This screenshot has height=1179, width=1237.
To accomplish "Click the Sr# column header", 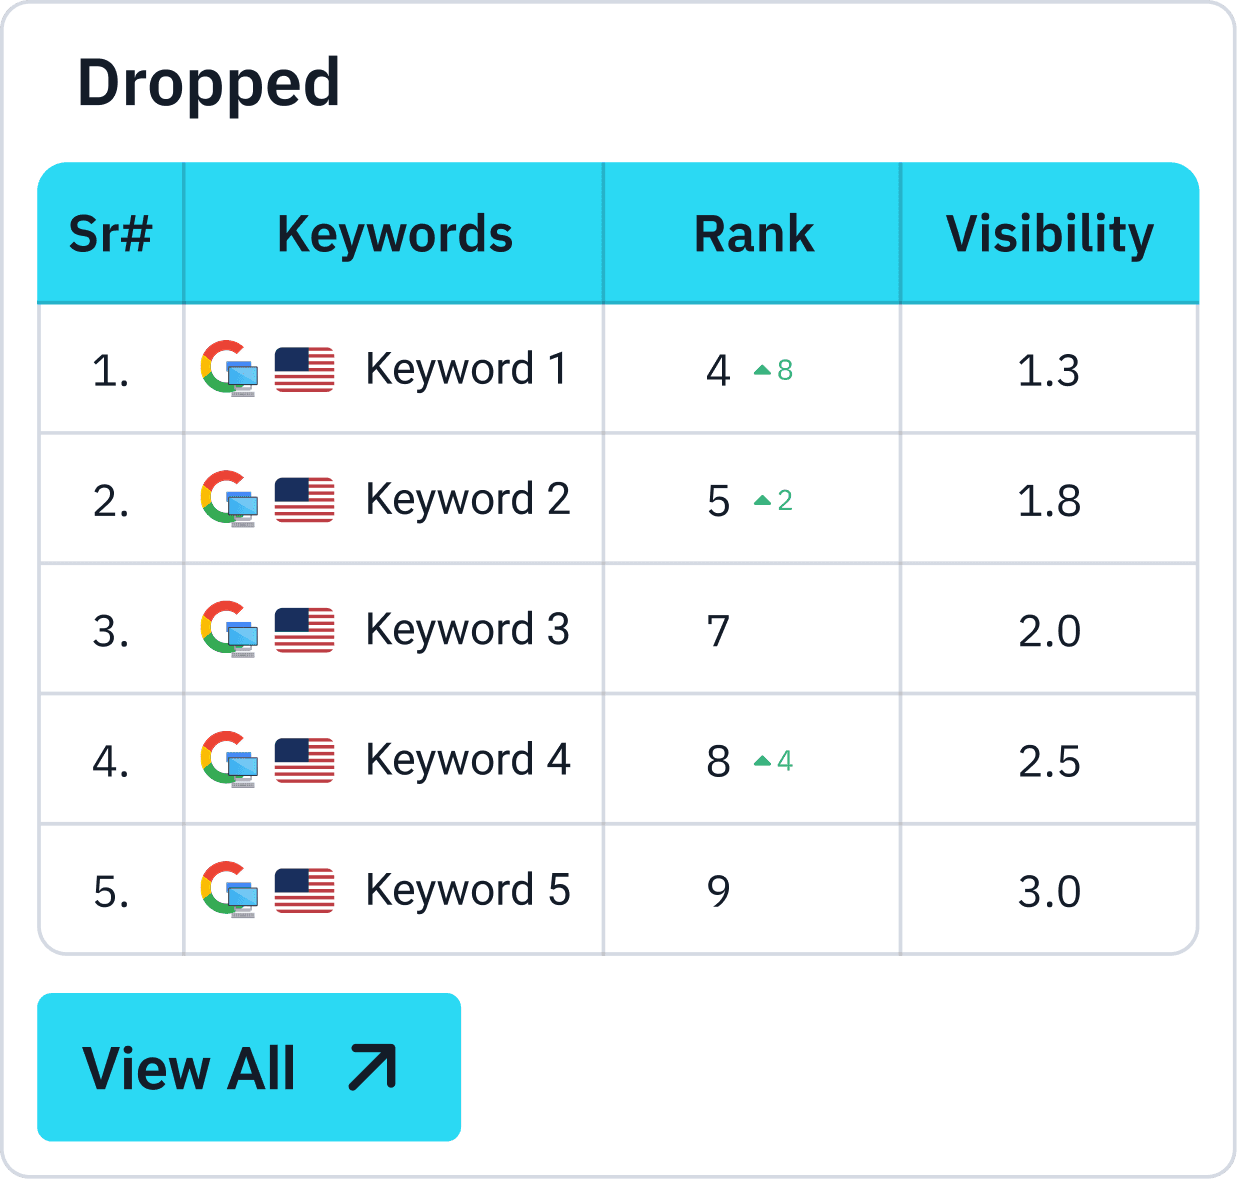I will 110,234.
